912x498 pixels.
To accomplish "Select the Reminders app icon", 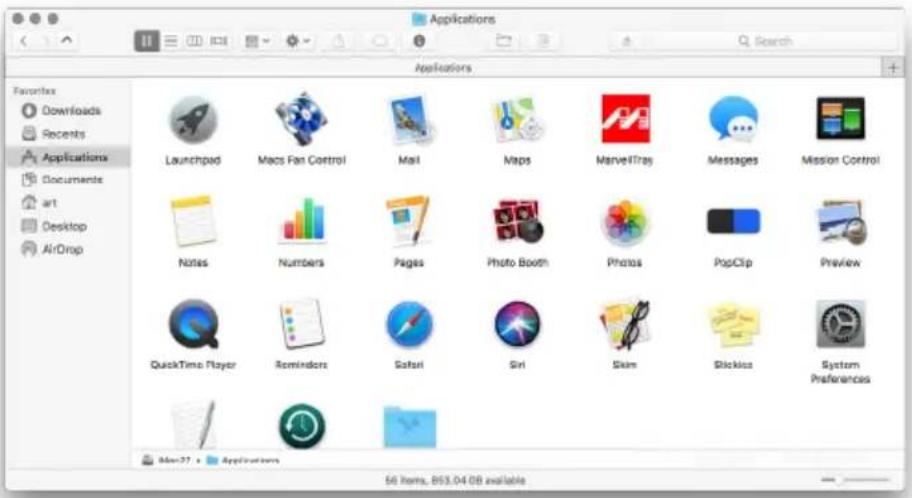I will click(301, 323).
